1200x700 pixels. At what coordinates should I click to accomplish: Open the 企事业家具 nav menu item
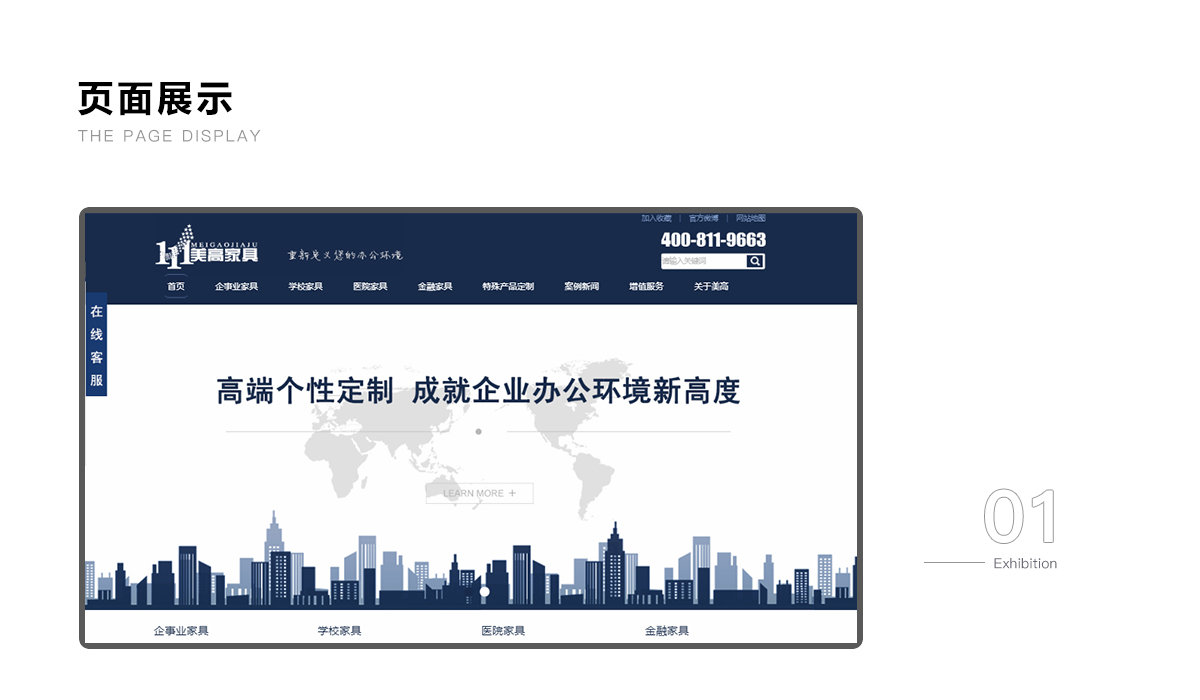[236, 286]
